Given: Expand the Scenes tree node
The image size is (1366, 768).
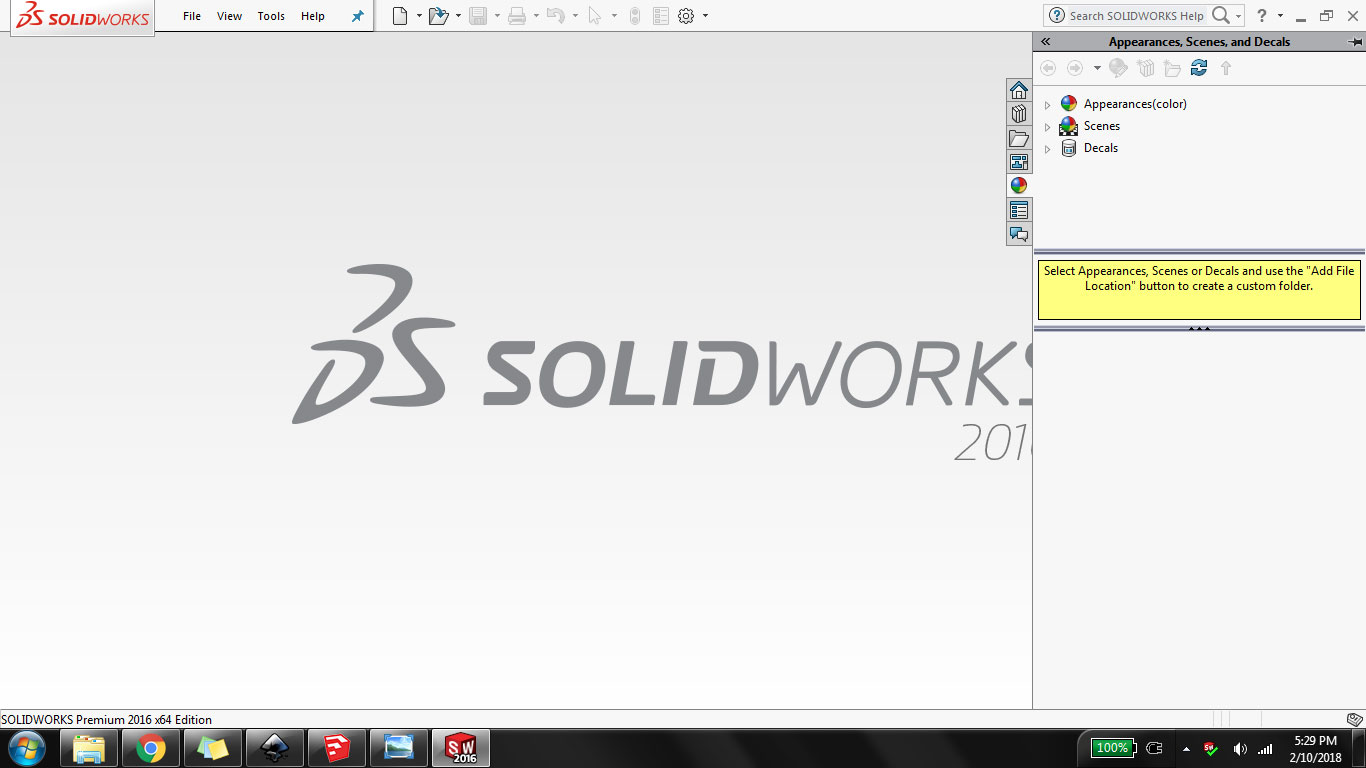Looking at the screenshot, I should coord(1048,126).
